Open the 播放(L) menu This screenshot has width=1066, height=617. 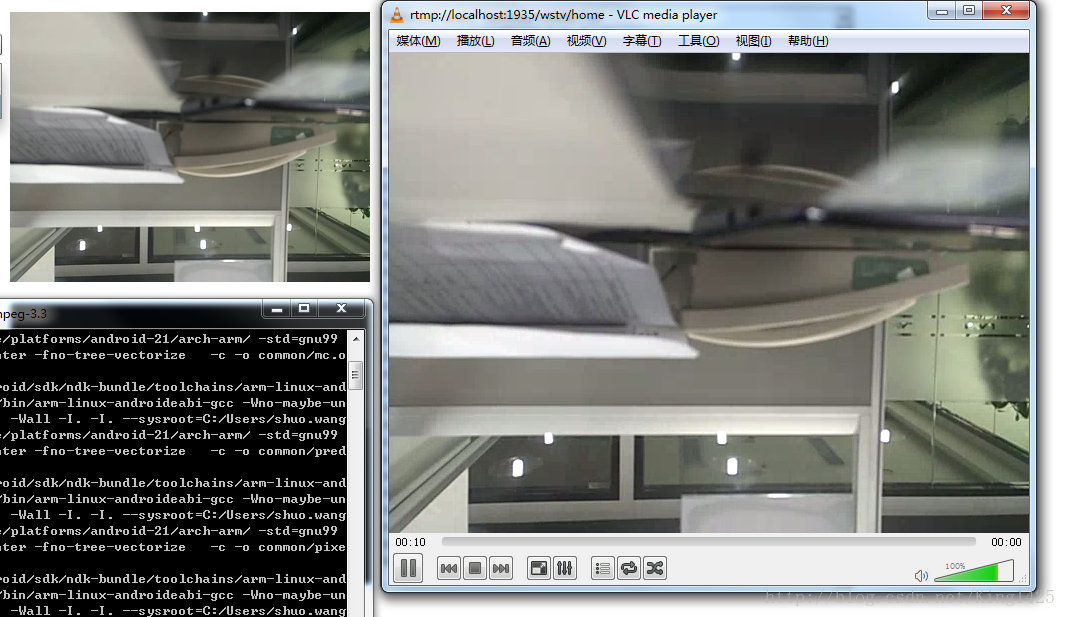point(475,41)
